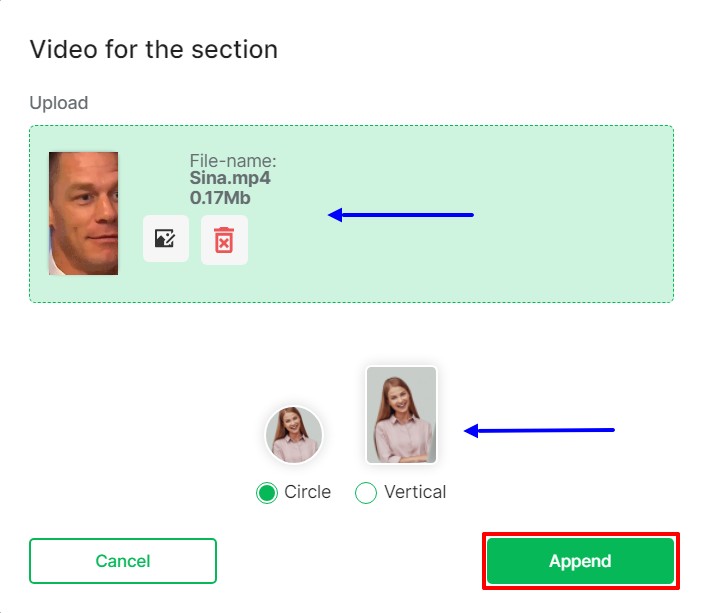Click the "Video for the section" heading
This screenshot has width=702, height=613.
pos(153,49)
